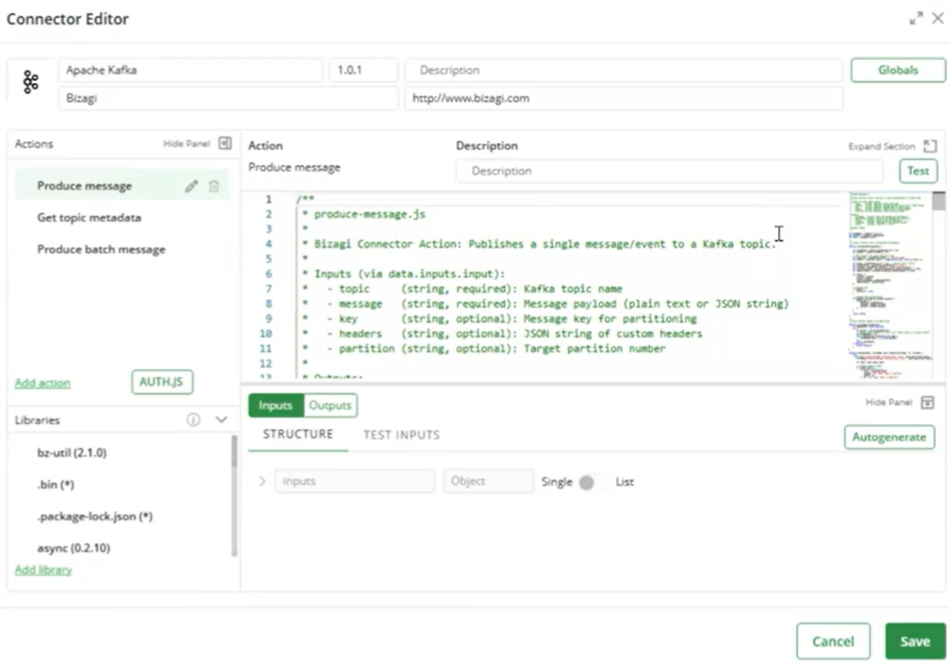Click the connector Description field at top

[x=623, y=70]
